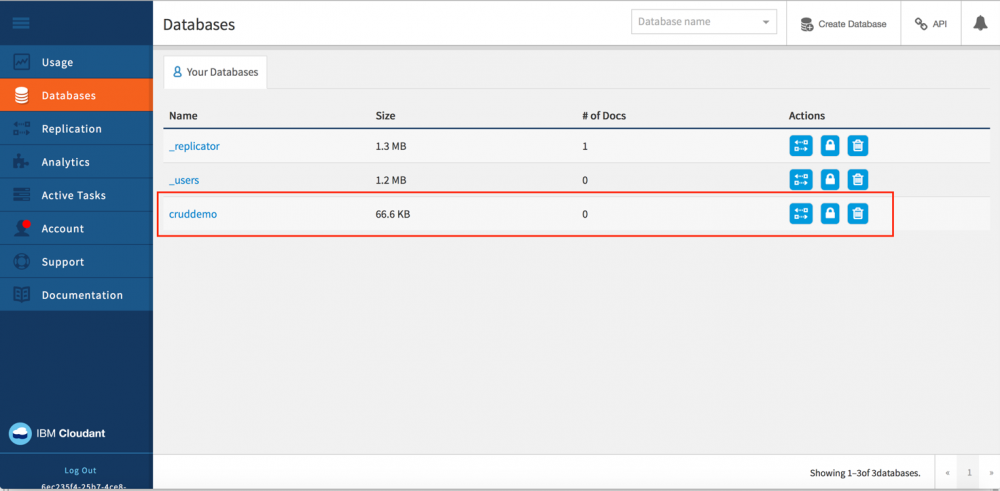This screenshot has width=1000, height=491.
Task: Replicate the _replicator database
Action: (801, 146)
